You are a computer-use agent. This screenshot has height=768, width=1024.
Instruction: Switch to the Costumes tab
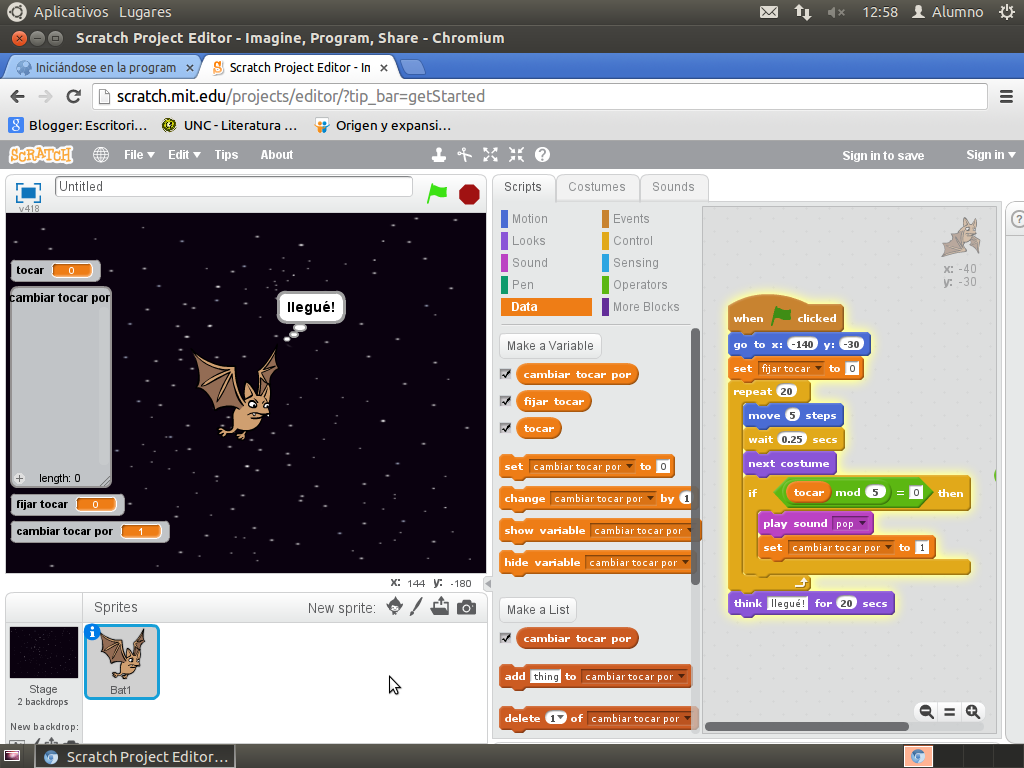[596, 187]
